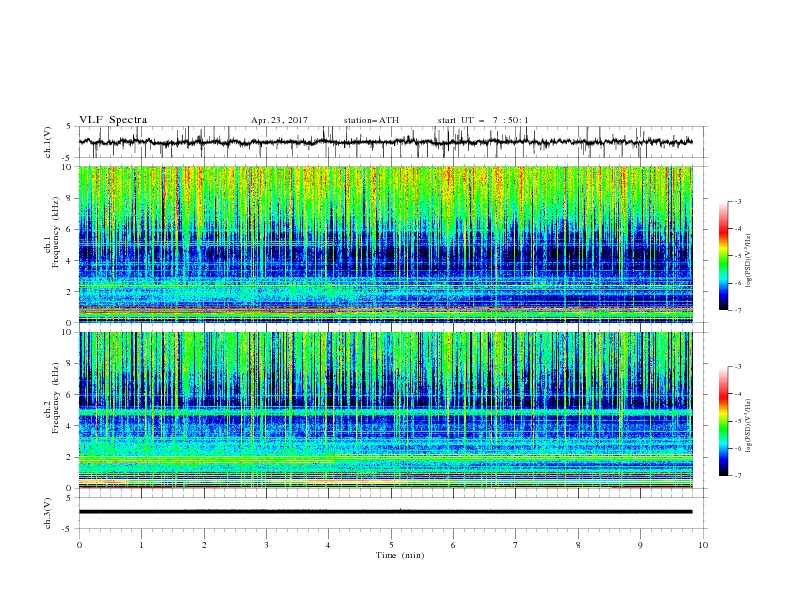Click the "station=ATH" header label

[x=371, y=120]
